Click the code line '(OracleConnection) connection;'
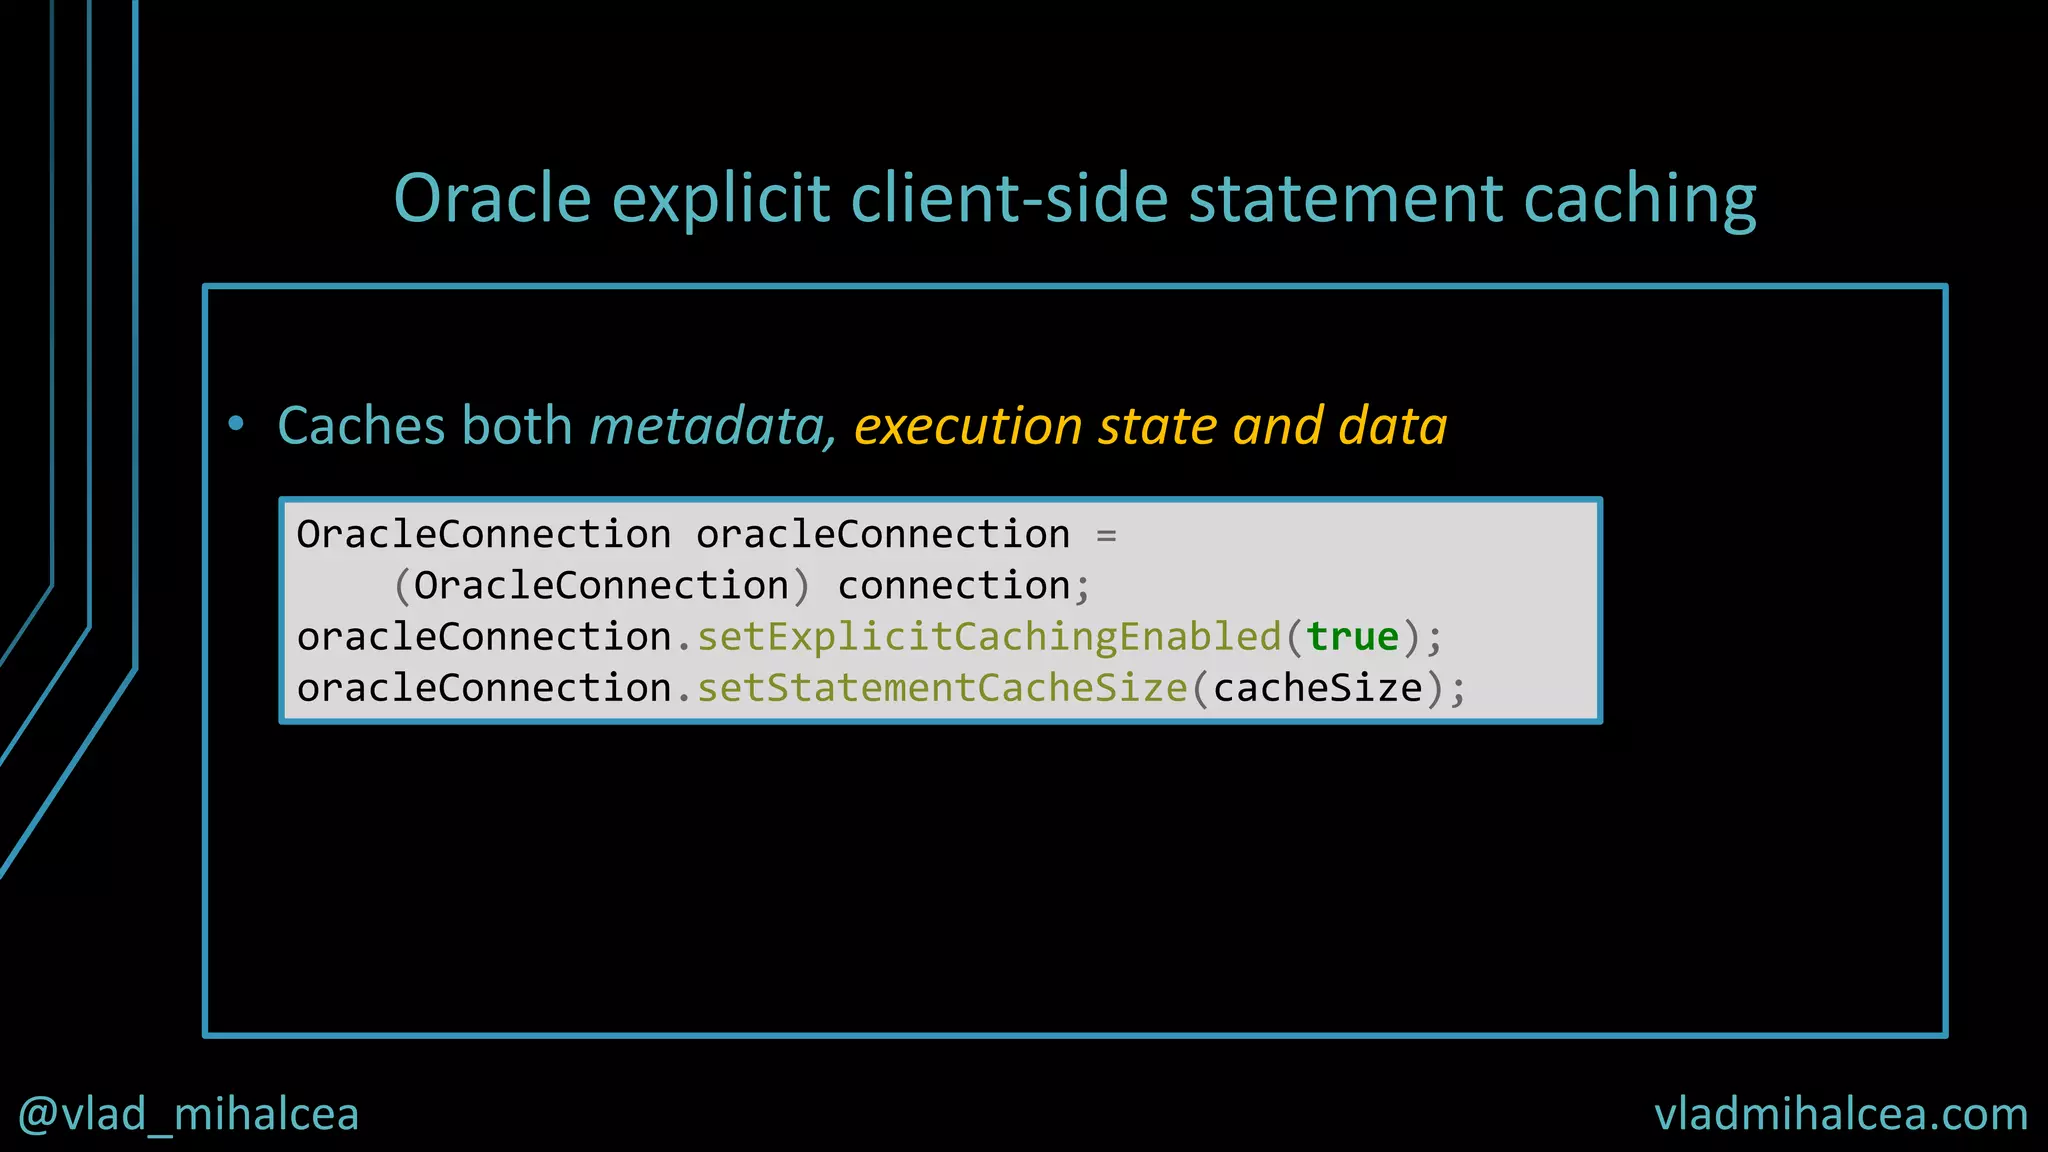 pos(741,586)
